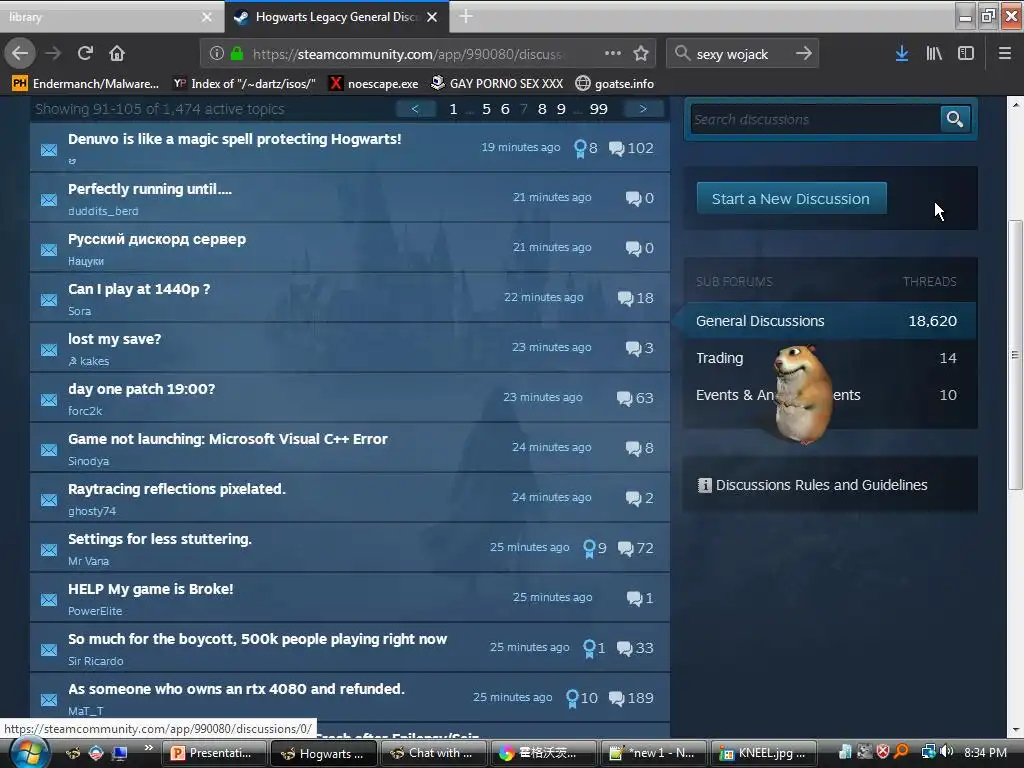1024x768 pixels.
Task: Click the page vertical scrollbar thumb
Action: [1015, 355]
